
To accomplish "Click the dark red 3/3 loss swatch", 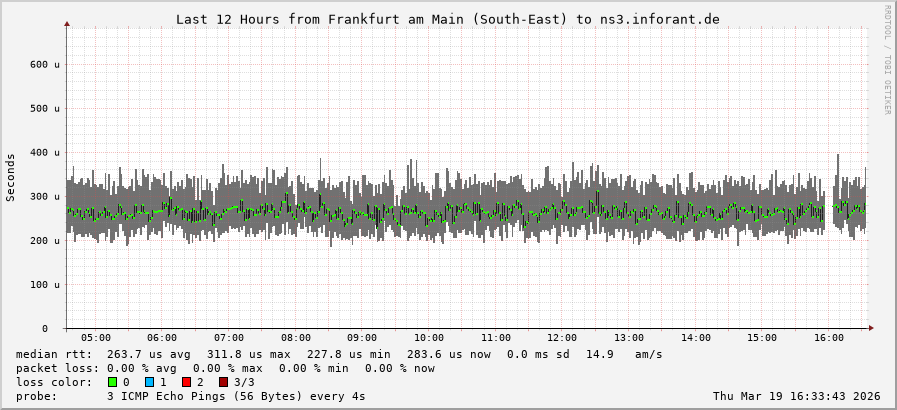I will [223, 382].
